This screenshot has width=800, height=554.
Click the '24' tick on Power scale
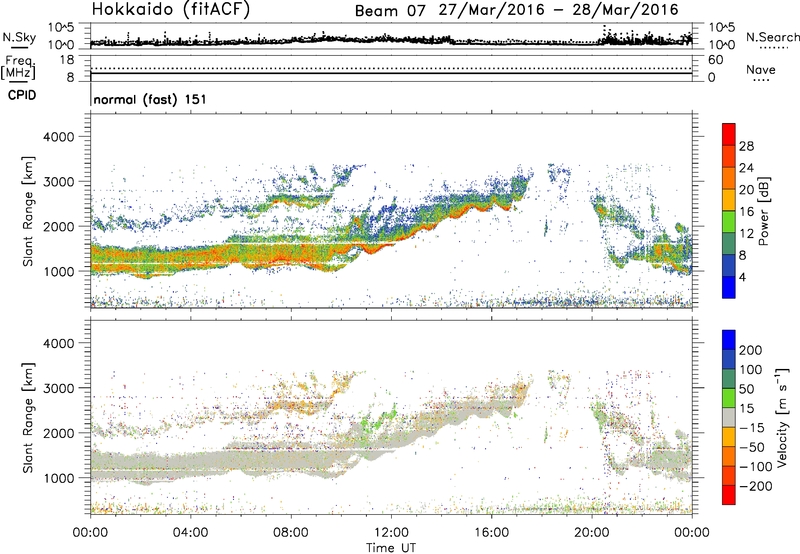[x=746, y=168]
